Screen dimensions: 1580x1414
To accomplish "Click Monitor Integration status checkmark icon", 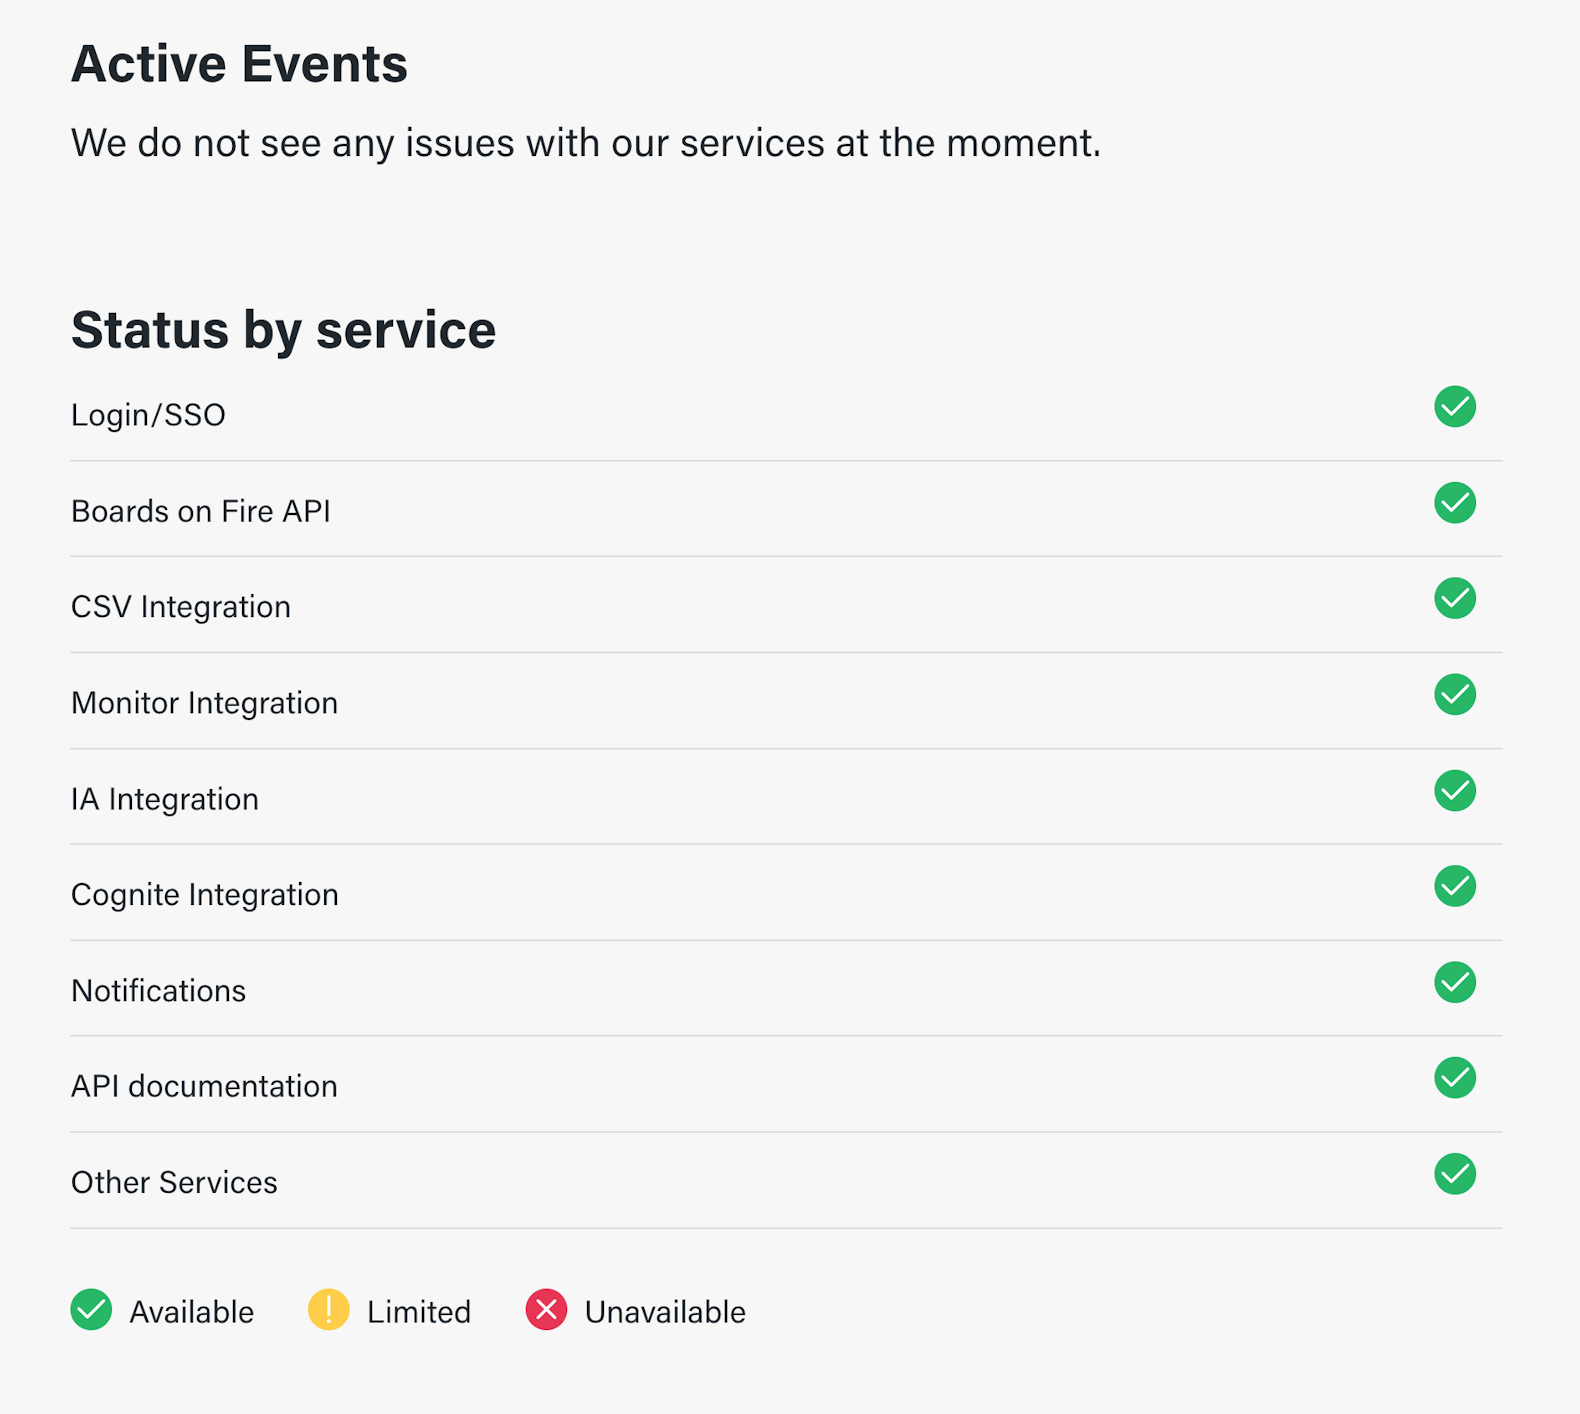I will [x=1454, y=695].
